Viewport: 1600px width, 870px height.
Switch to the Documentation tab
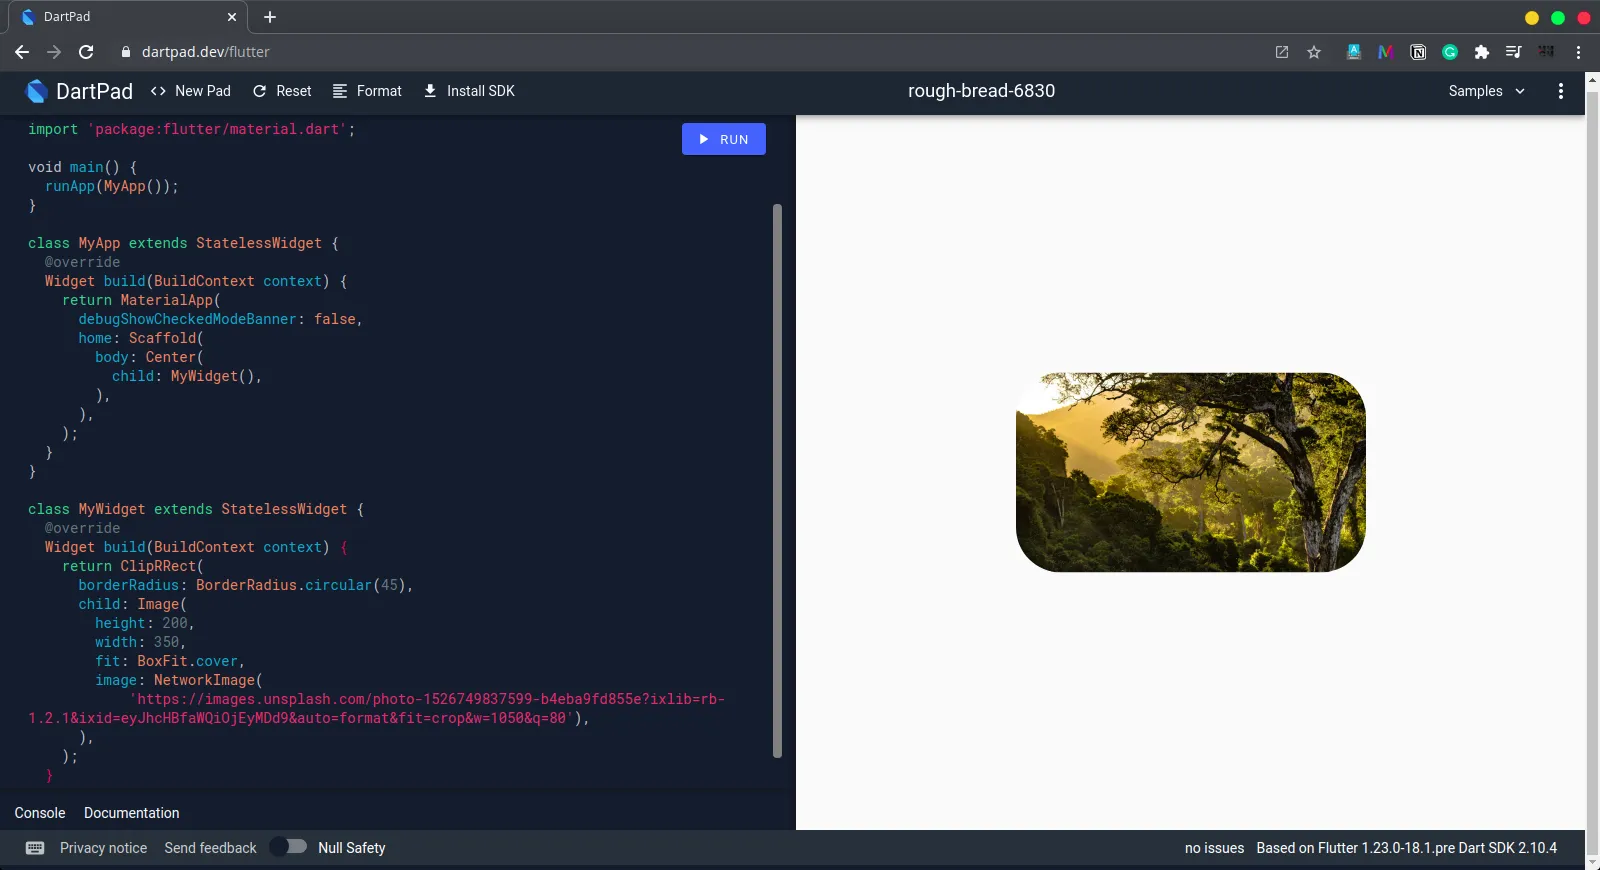pyautogui.click(x=132, y=813)
